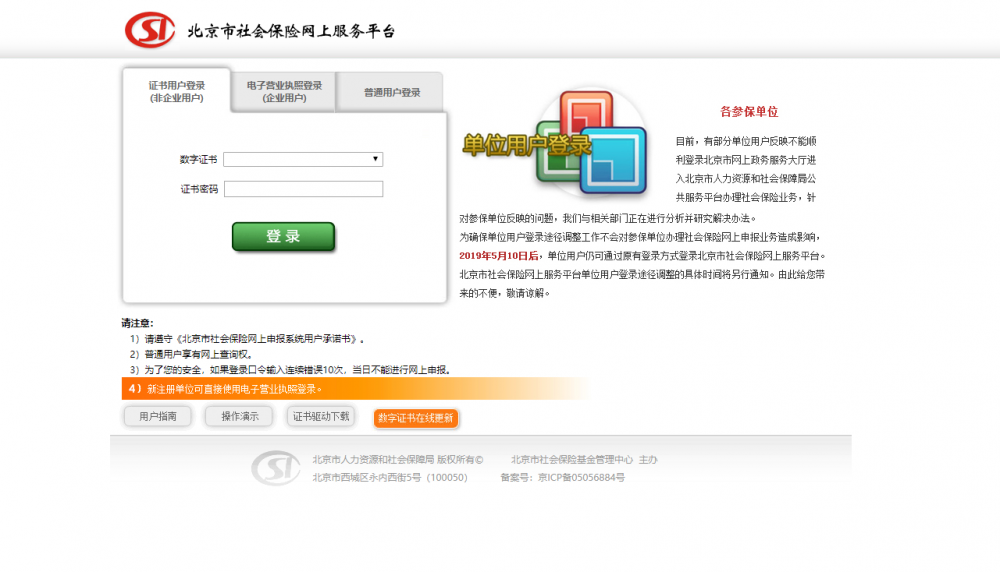Click the 操作演示 button

point(239,416)
